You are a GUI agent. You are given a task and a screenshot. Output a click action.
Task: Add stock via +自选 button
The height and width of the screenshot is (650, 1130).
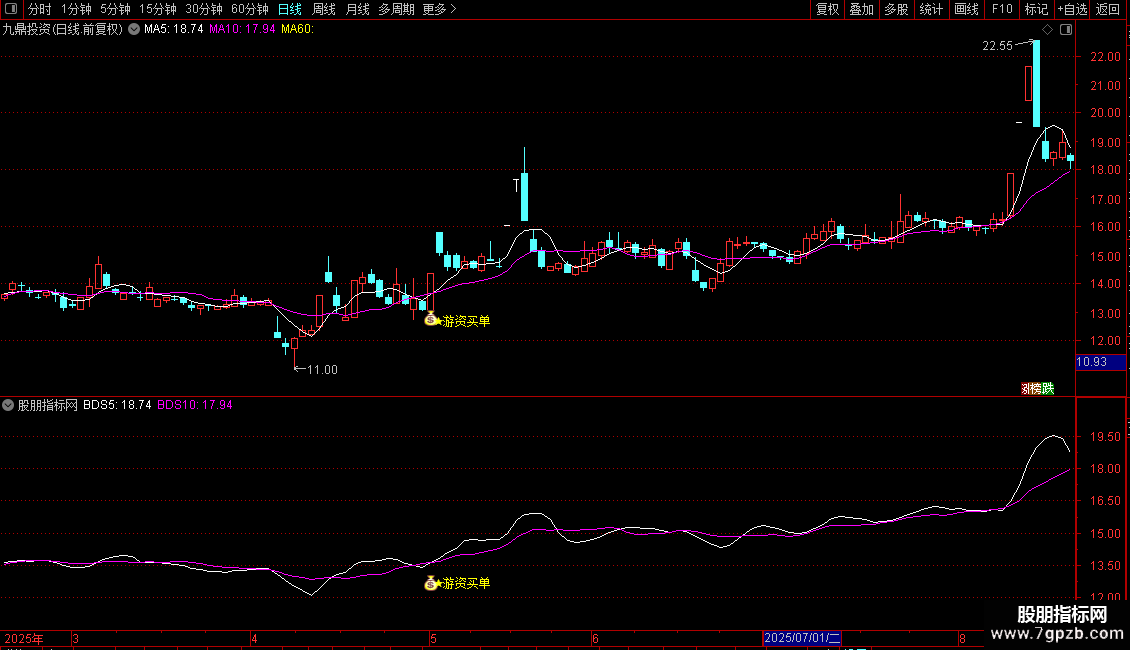[1072, 9]
